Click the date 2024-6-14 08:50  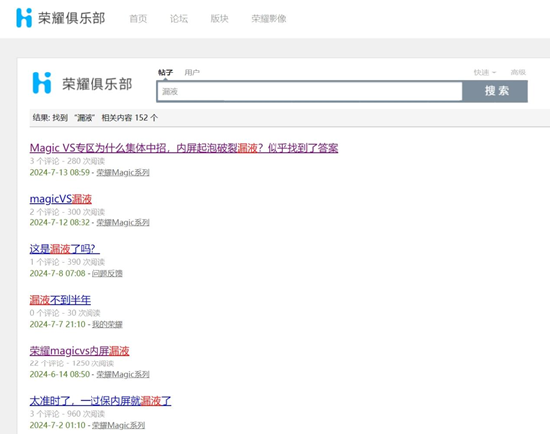tap(60, 374)
